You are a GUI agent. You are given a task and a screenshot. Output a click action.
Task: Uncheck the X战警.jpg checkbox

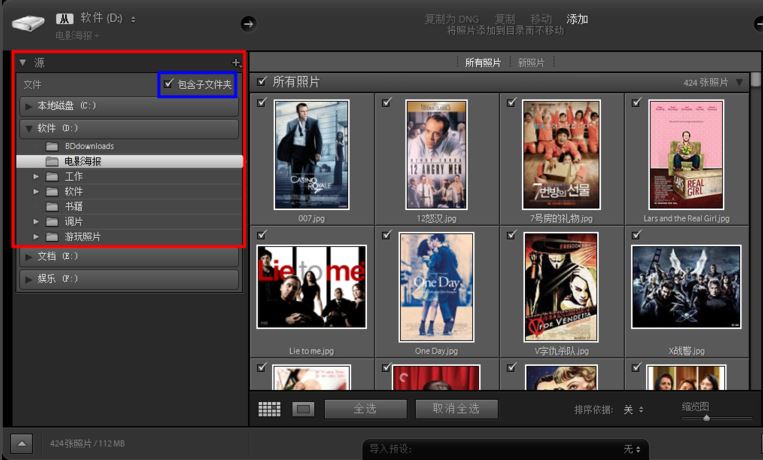tap(636, 235)
